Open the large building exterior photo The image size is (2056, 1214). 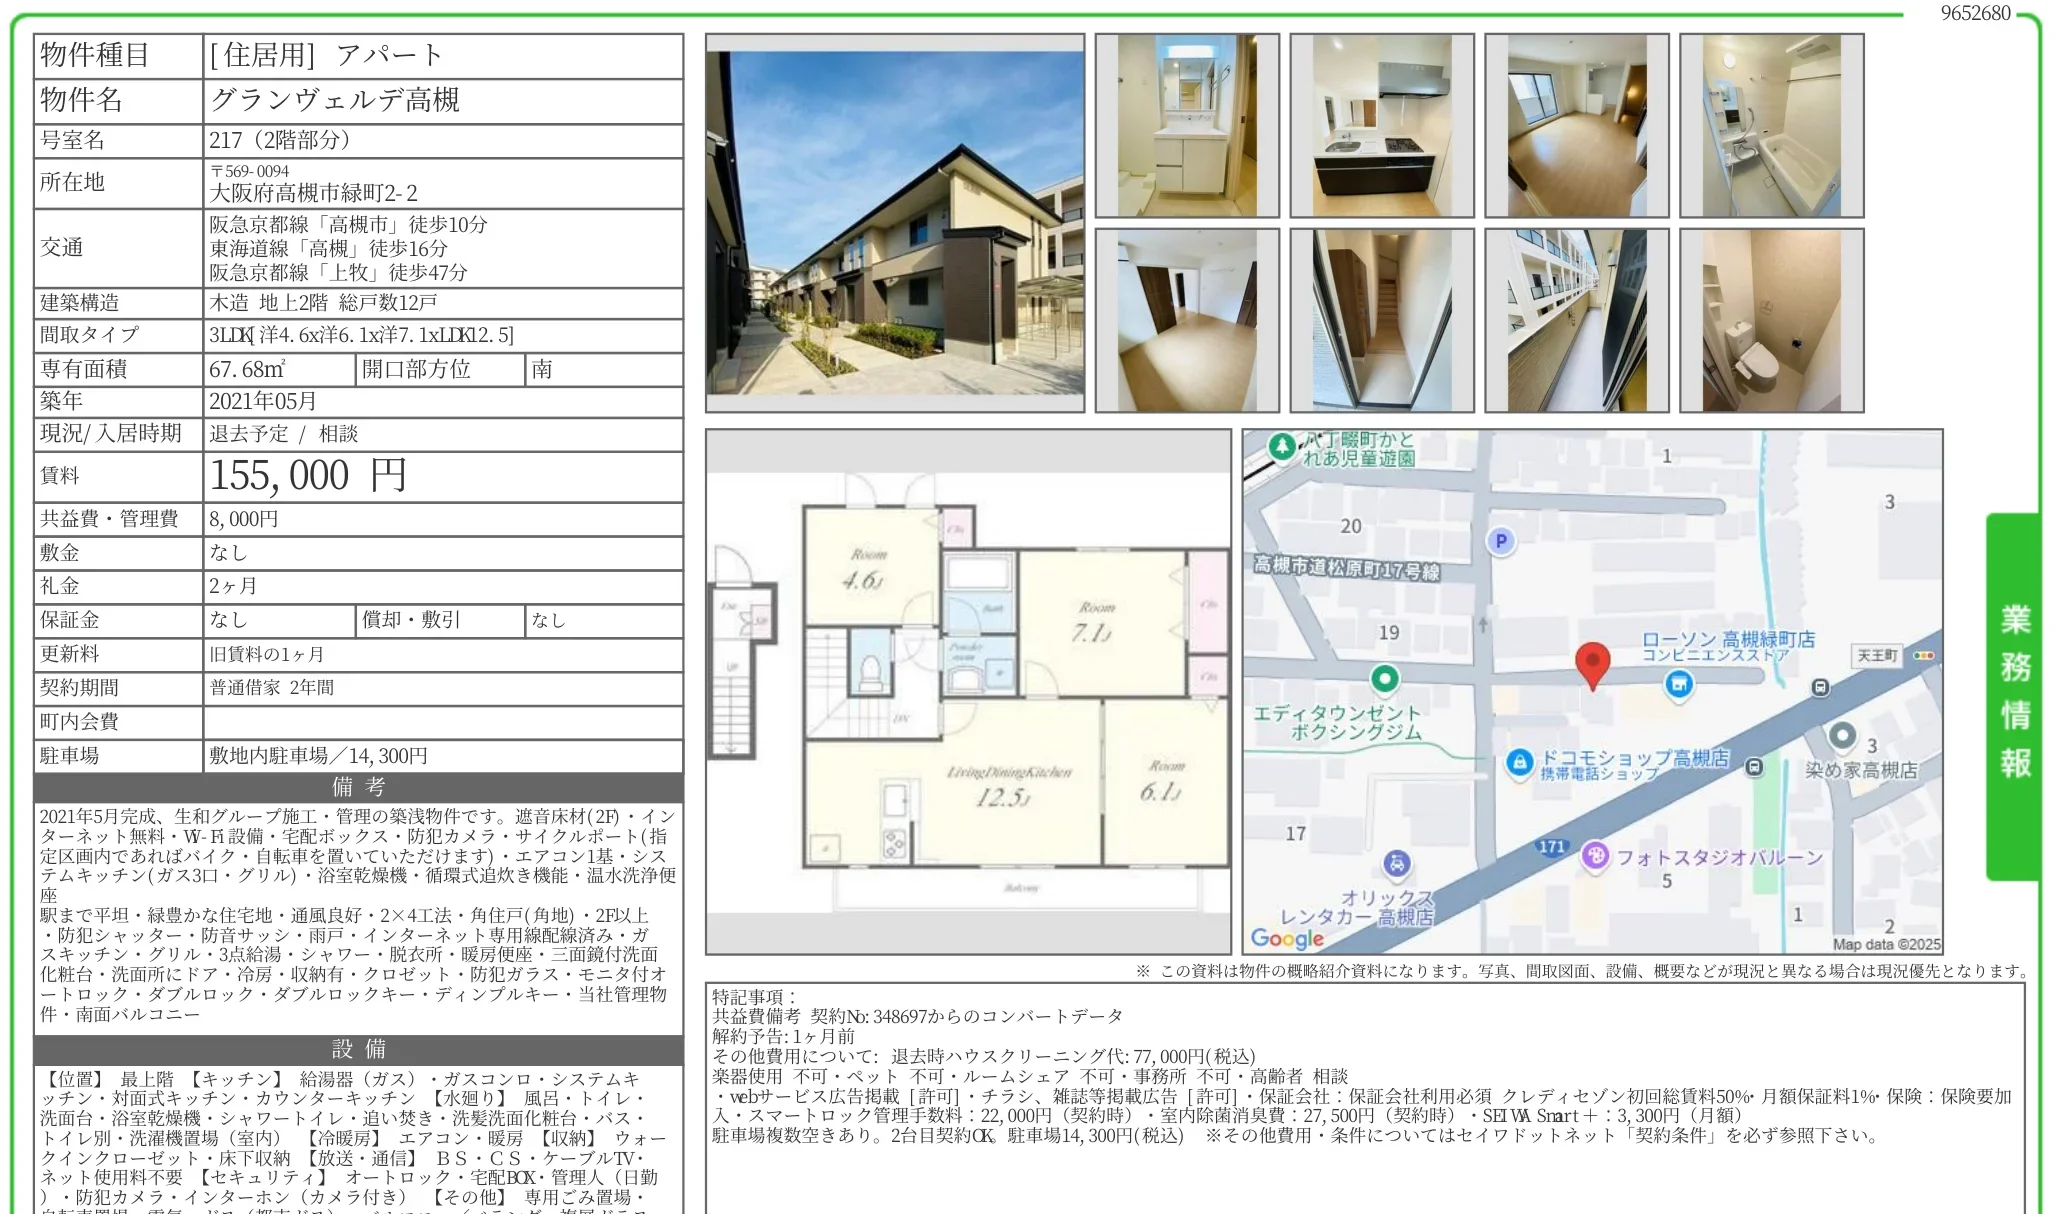pyautogui.click(x=895, y=223)
